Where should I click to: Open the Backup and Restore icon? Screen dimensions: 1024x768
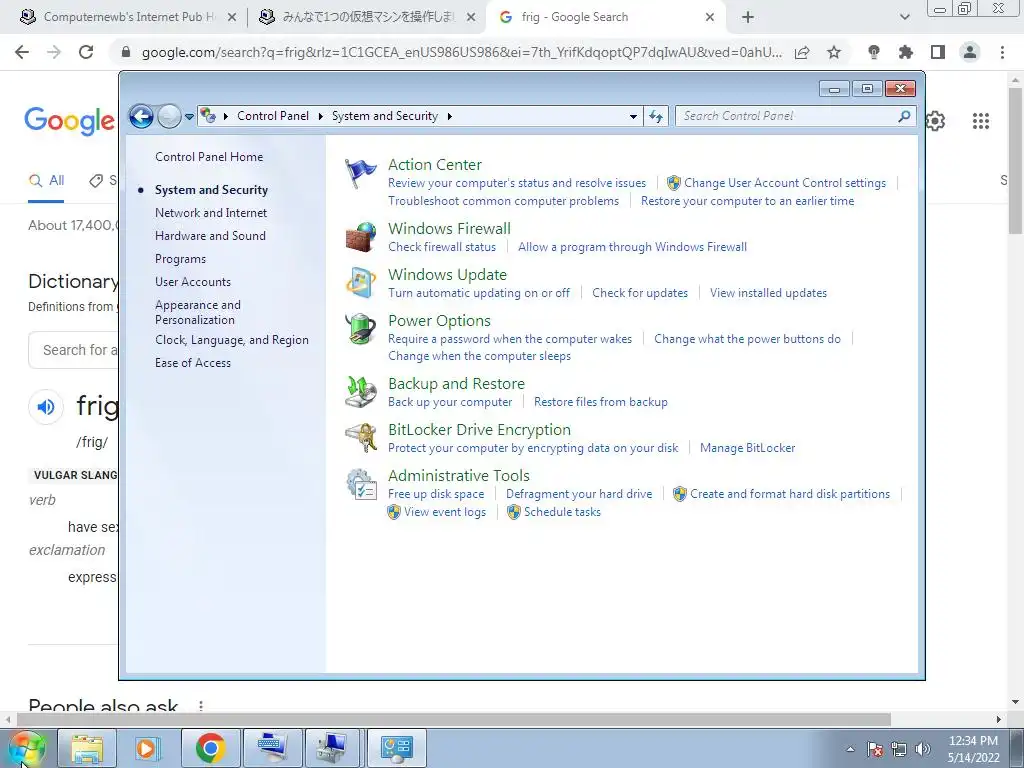coord(360,391)
